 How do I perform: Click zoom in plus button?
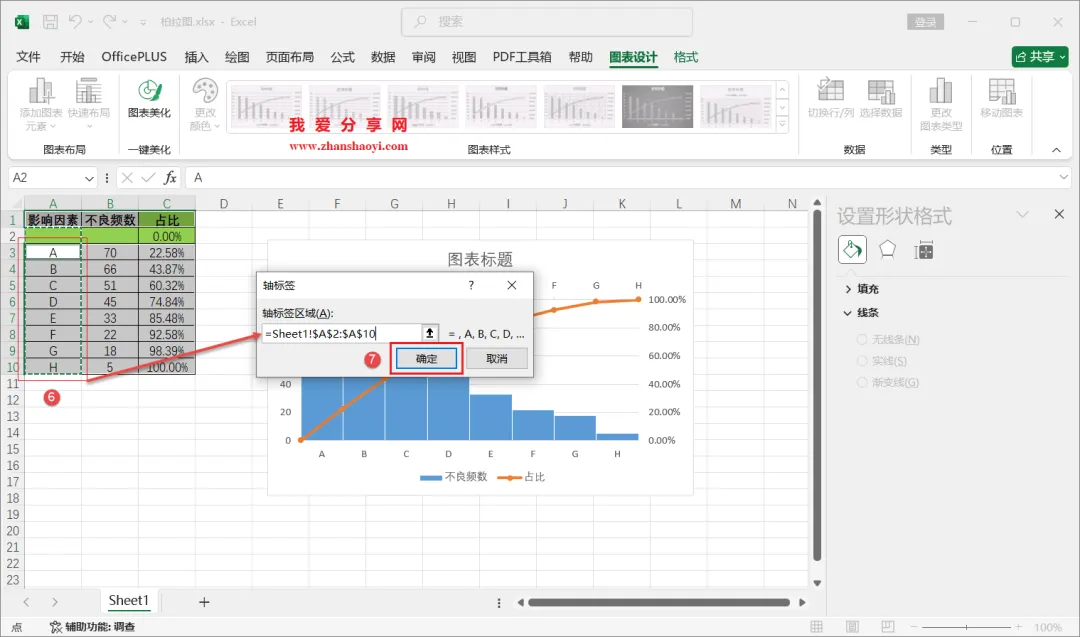click(1018, 627)
